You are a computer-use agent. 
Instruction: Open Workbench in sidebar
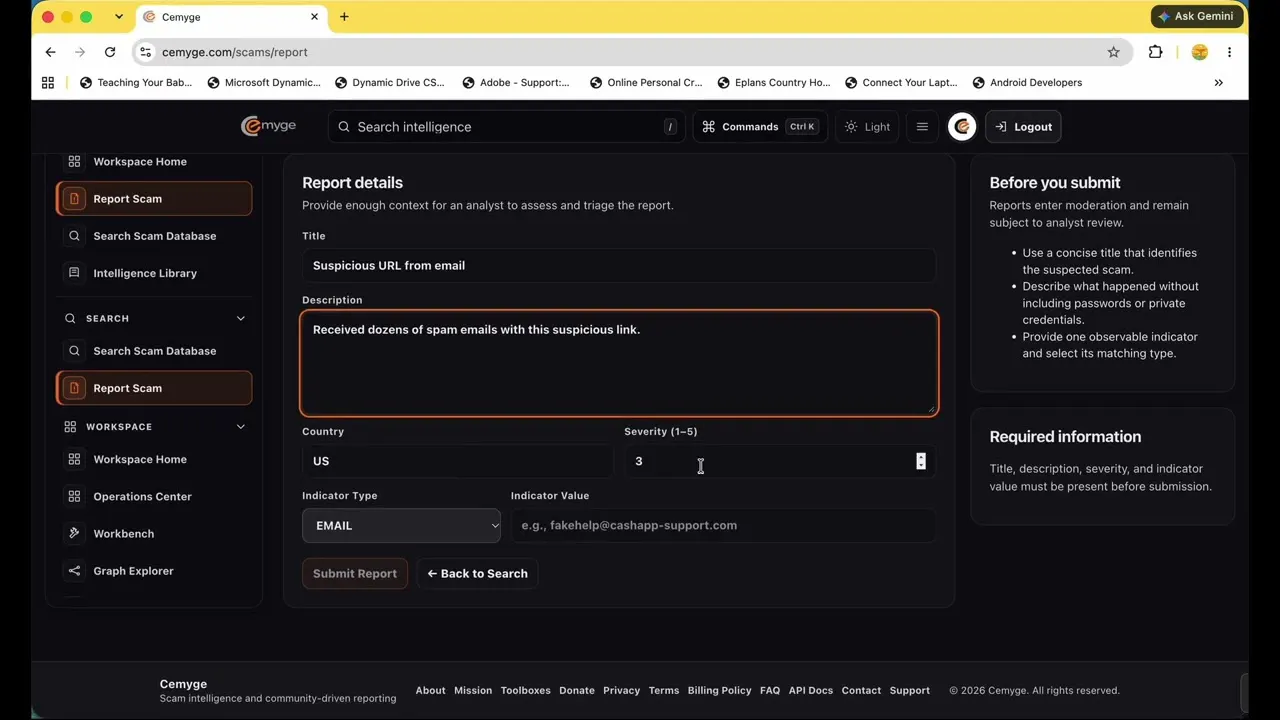click(x=154, y=533)
